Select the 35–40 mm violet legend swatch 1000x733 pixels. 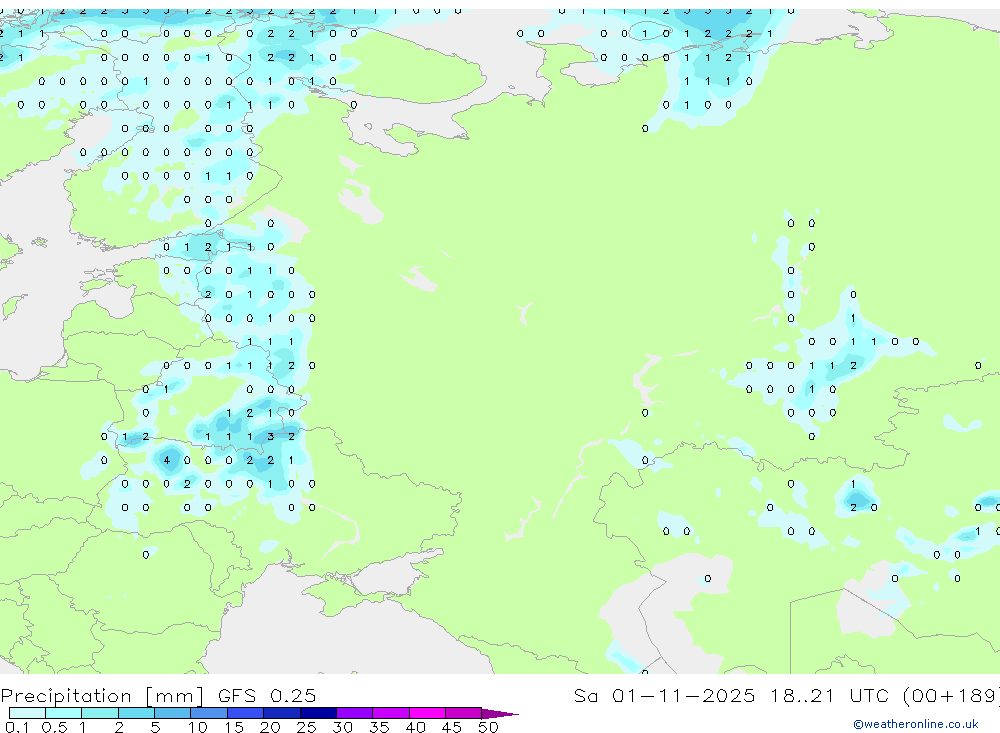point(391,713)
